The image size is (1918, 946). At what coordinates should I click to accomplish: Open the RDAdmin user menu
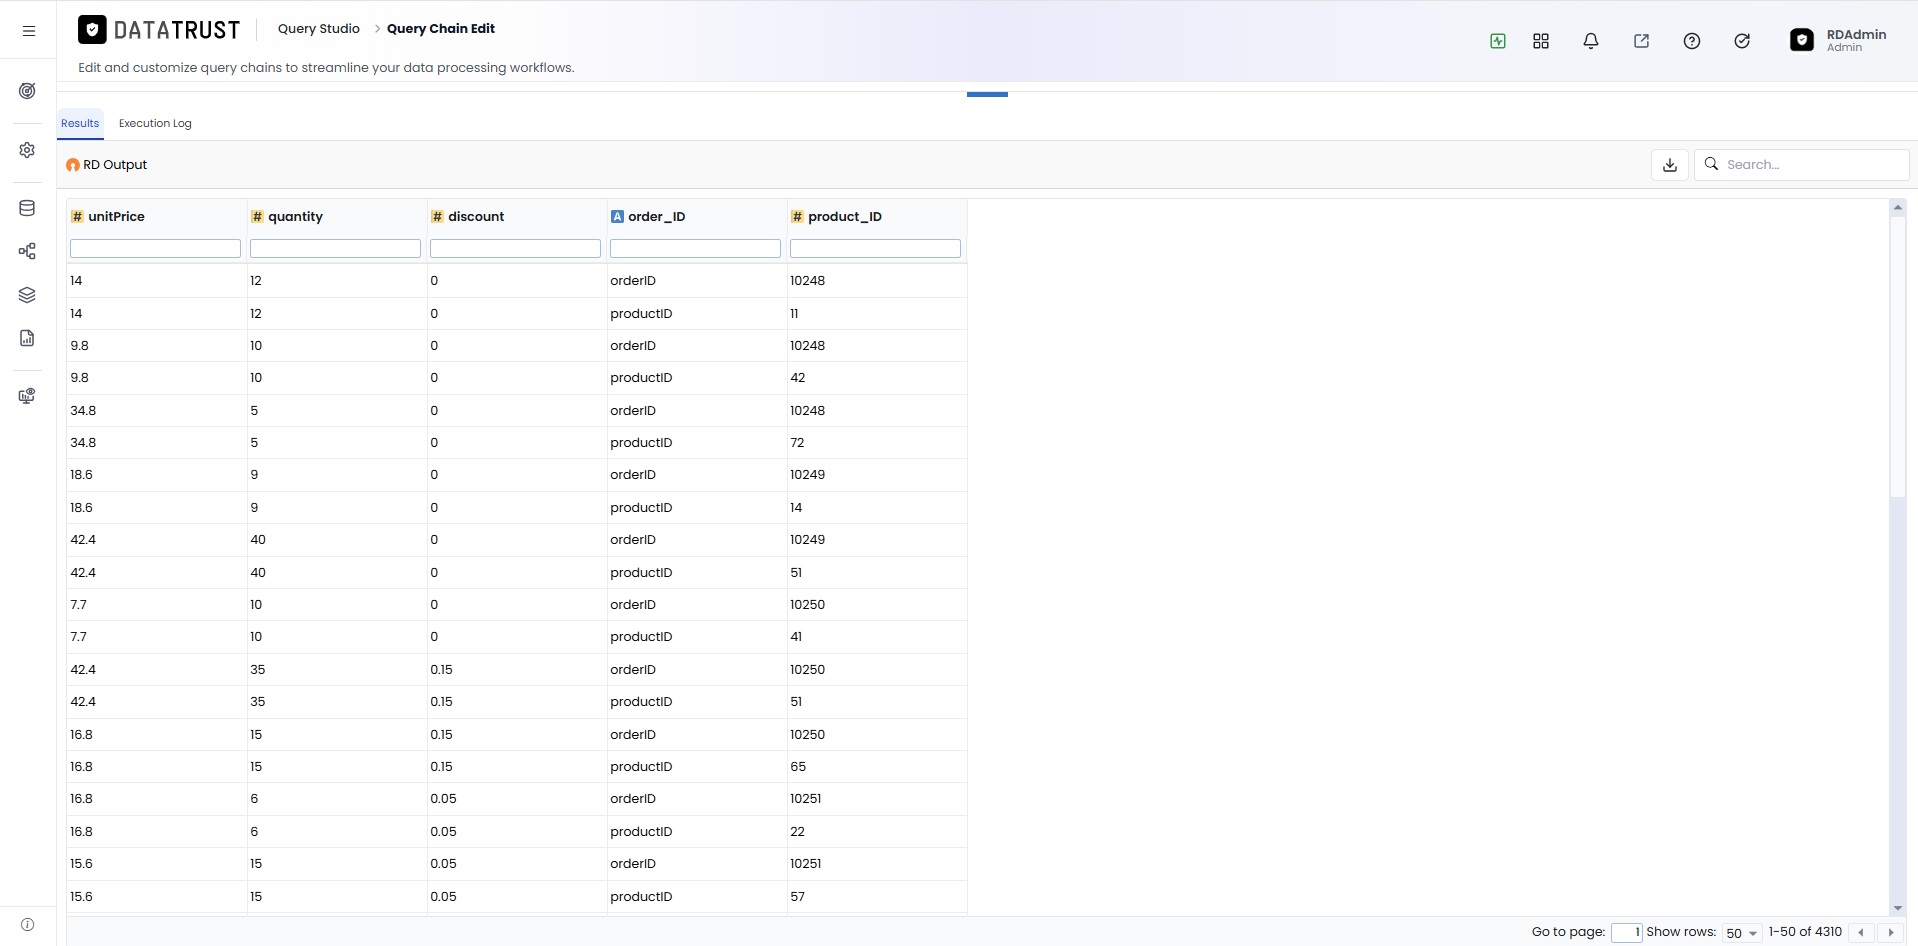pos(1838,40)
